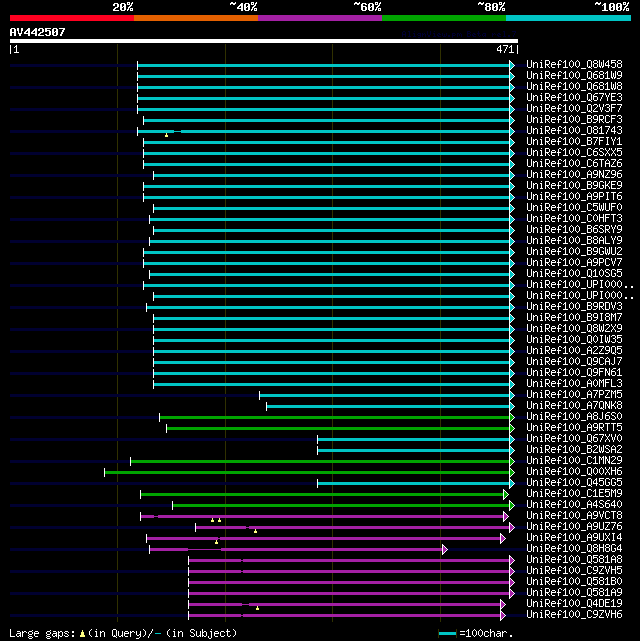Open the UniRef100_B2WSA2 hit
The height and width of the screenshot is (641, 640).
click(574, 450)
